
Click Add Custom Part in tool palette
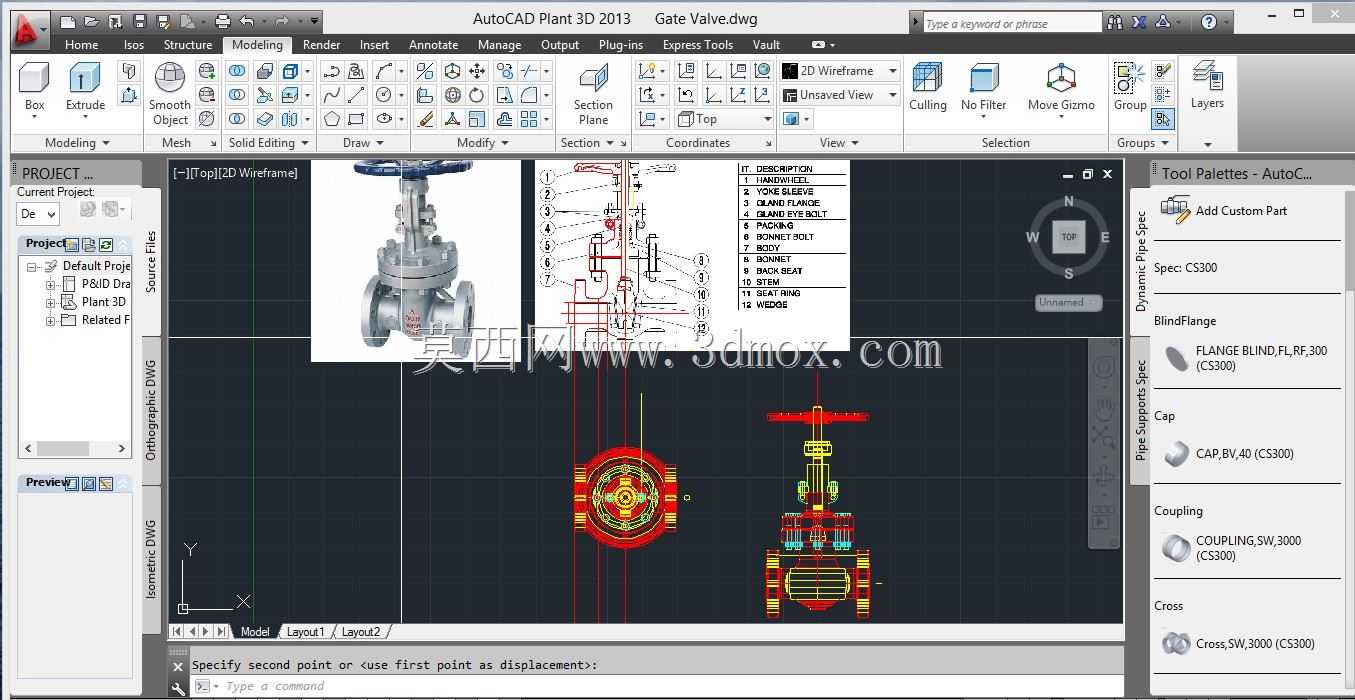point(1224,210)
